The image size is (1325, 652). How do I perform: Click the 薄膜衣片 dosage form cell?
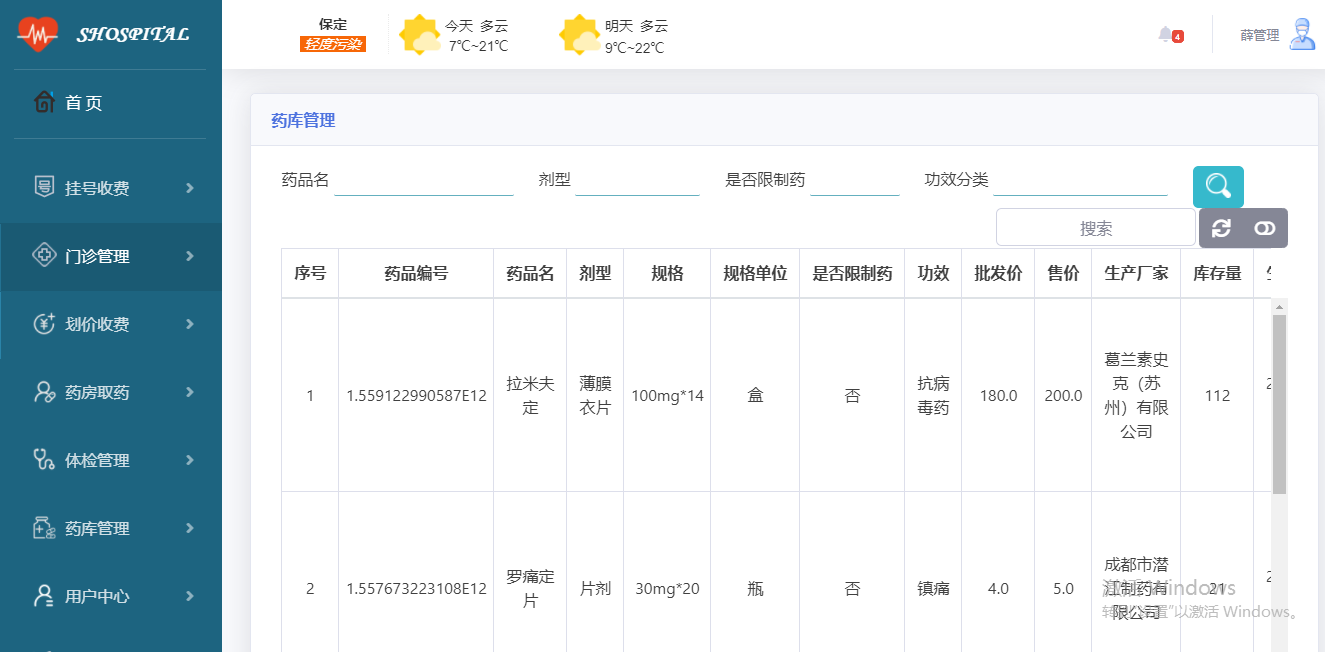click(x=595, y=395)
